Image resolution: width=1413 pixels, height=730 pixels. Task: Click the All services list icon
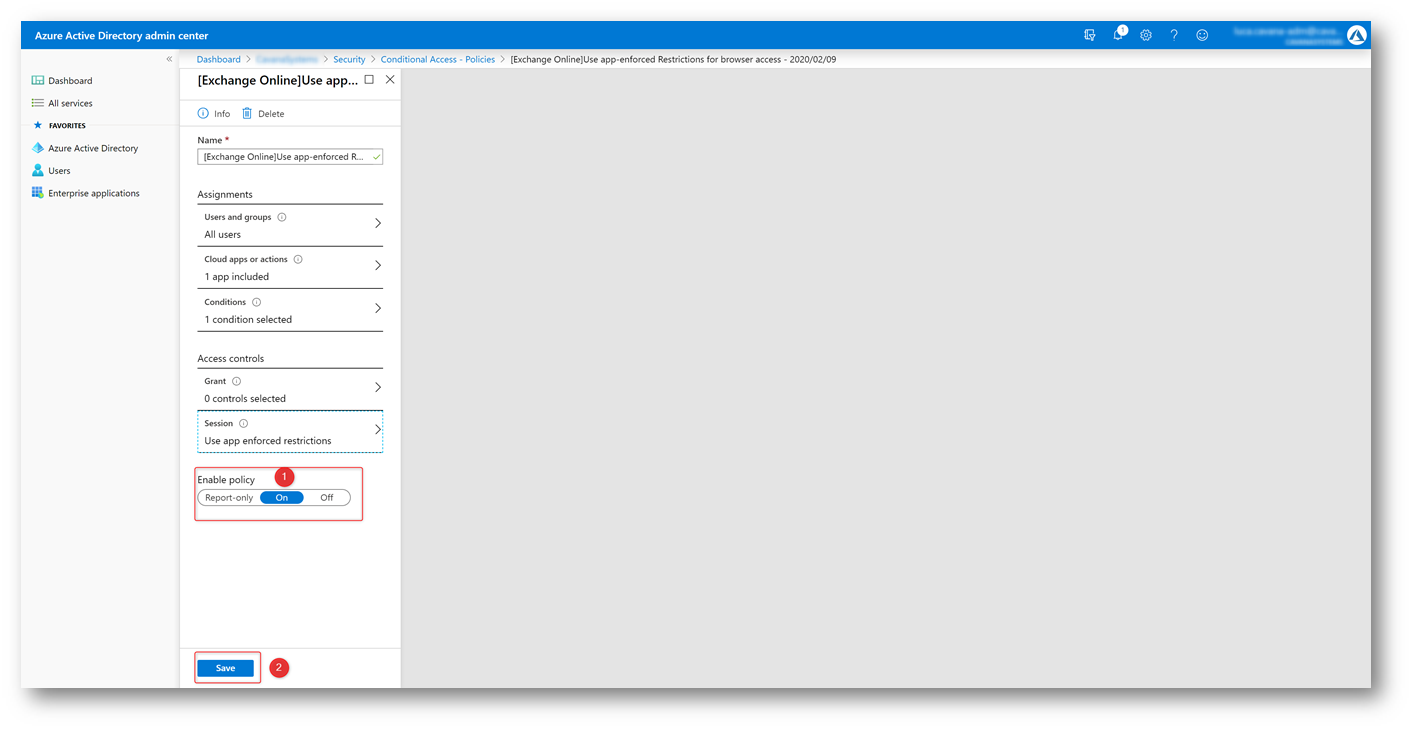point(38,103)
